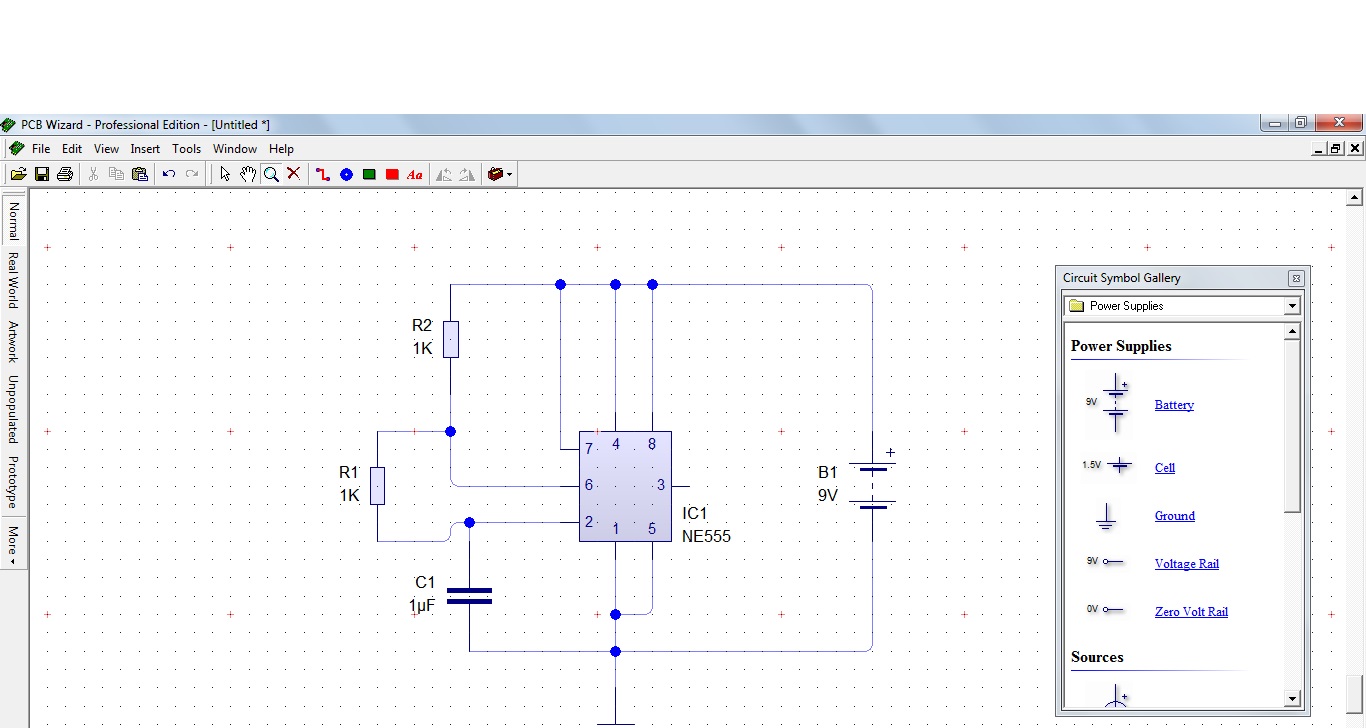Click the Ground link

click(x=1175, y=516)
